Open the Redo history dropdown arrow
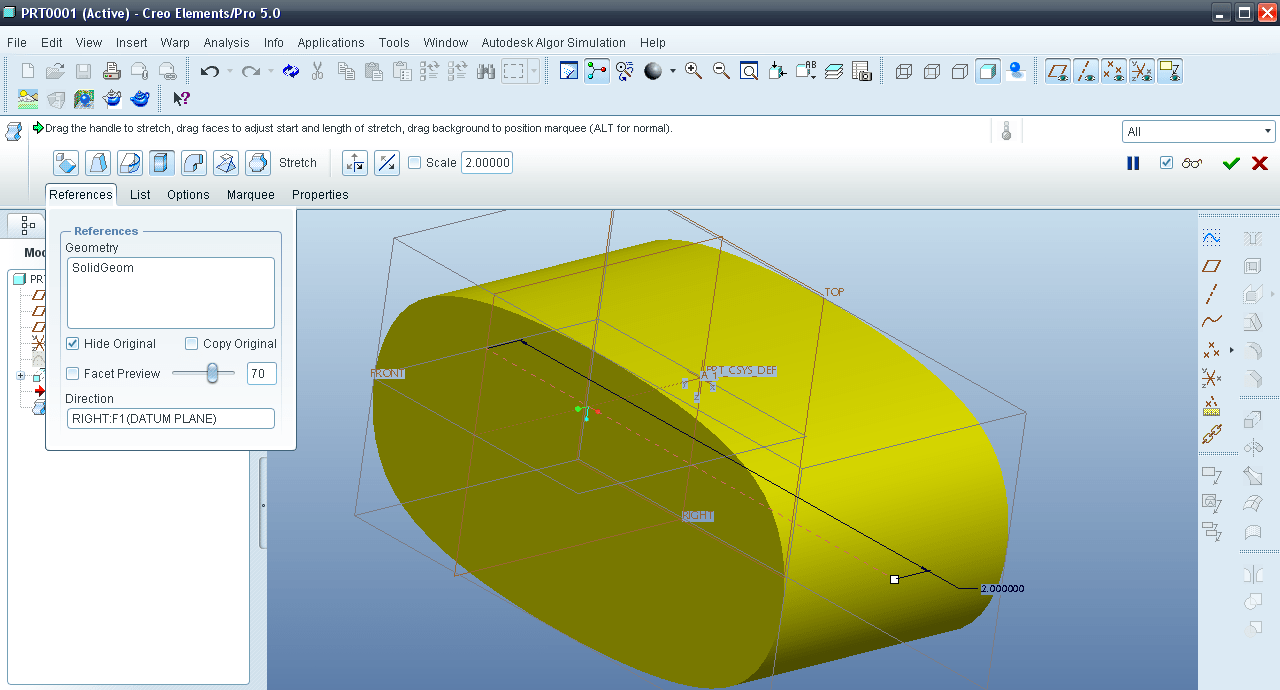The image size is (1280, 690). [x=271, y=71]
